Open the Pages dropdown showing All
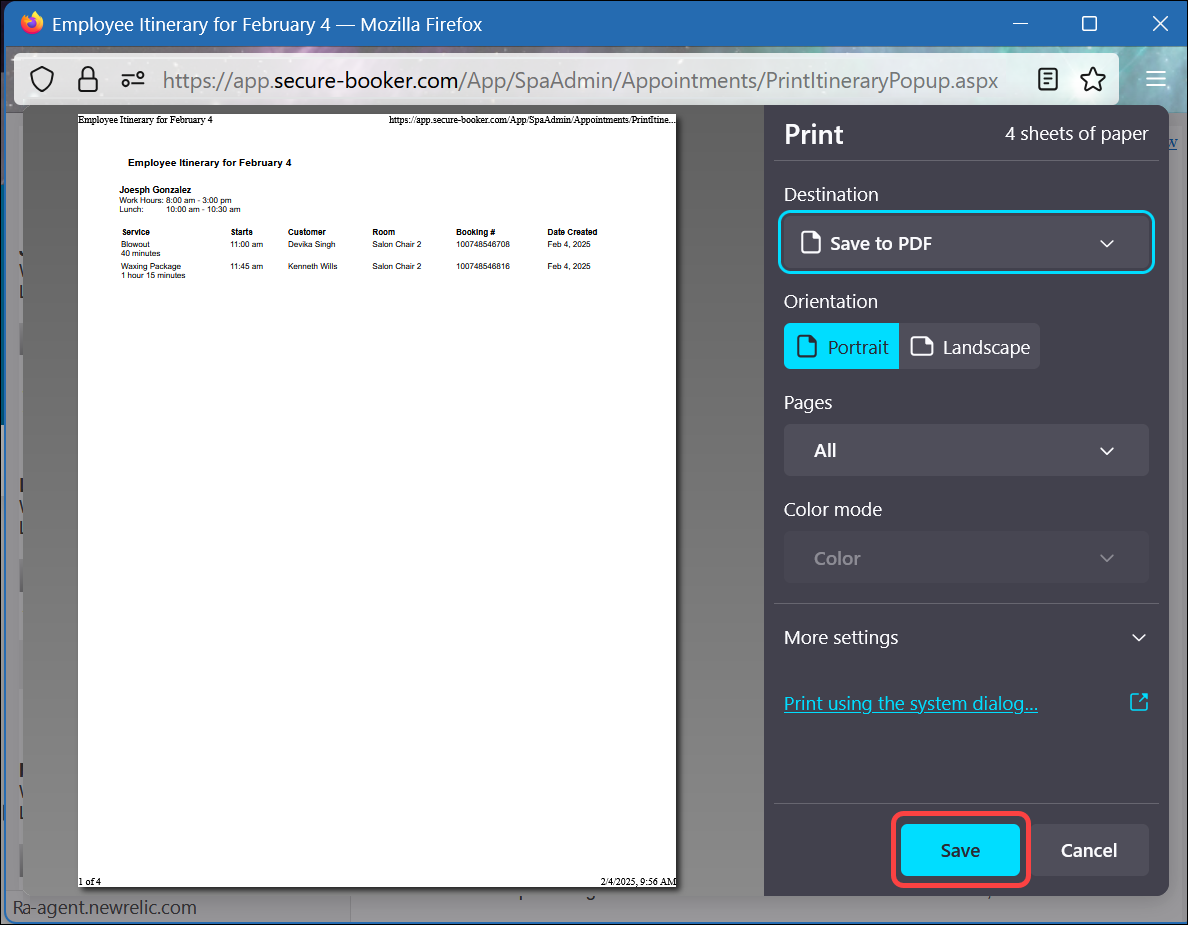 966,450
